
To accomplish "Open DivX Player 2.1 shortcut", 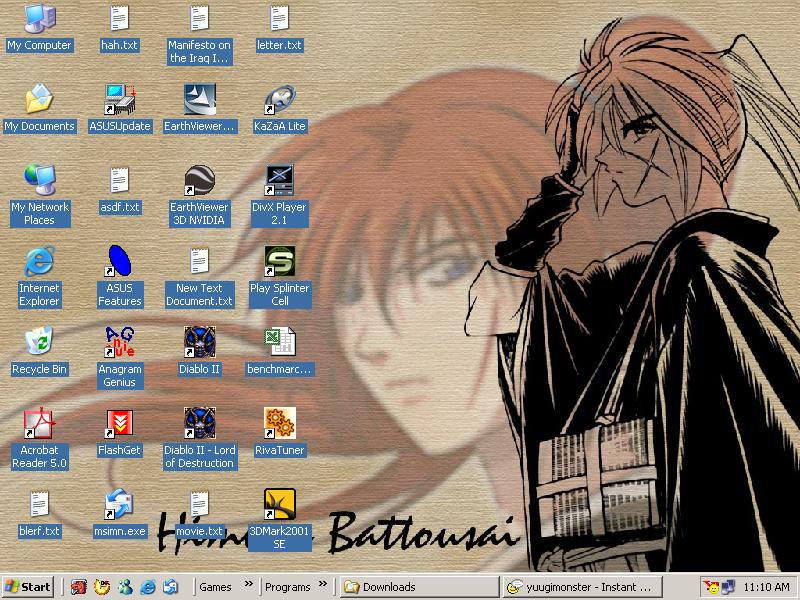I will point(279,182).
